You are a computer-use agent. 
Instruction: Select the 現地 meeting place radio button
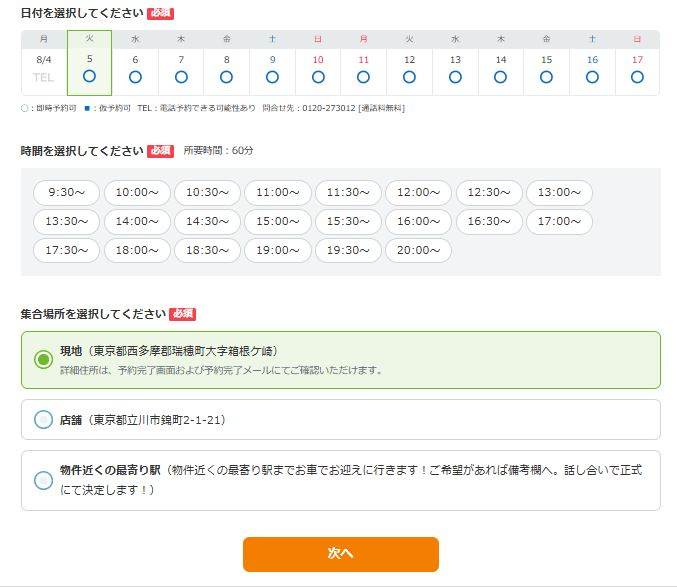[43, 360]
